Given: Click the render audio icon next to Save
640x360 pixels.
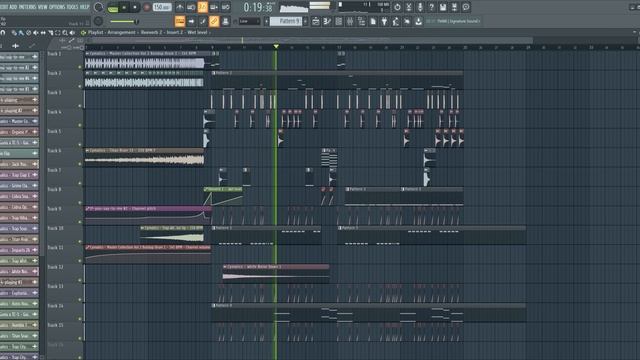Looking at the screenshot, I should point(454,7).
